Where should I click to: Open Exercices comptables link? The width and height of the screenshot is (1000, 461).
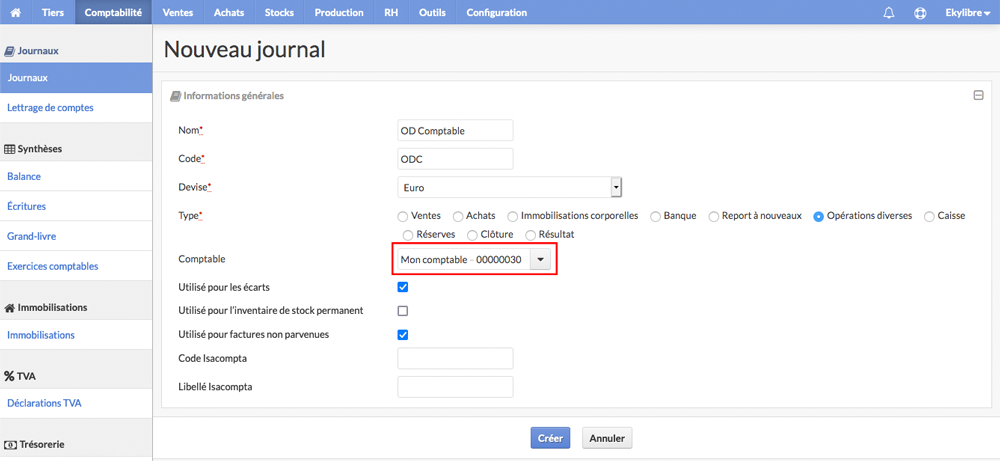click(52, 266)
